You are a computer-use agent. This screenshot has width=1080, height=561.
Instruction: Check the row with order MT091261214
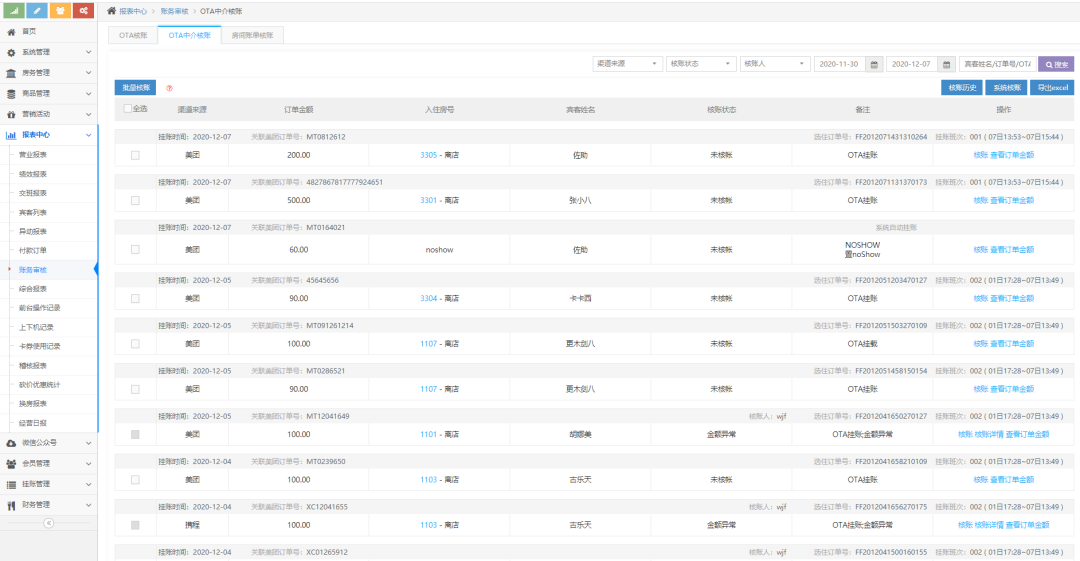[x=135, y=343]
